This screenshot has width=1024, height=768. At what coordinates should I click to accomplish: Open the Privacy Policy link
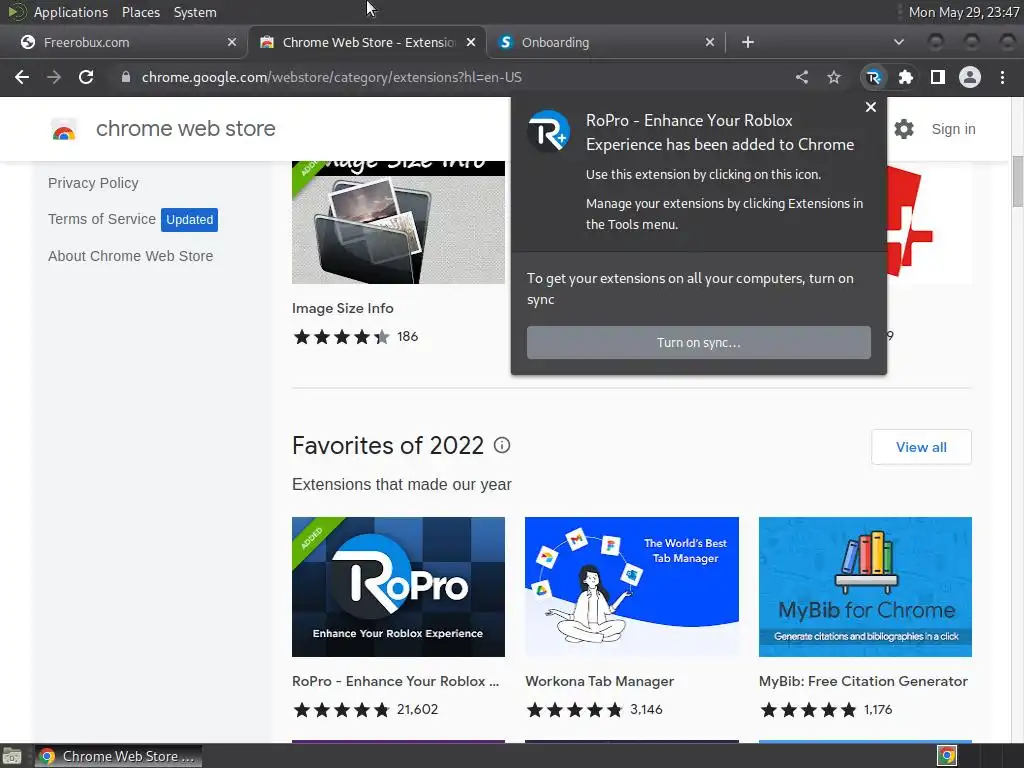[93, 184]
